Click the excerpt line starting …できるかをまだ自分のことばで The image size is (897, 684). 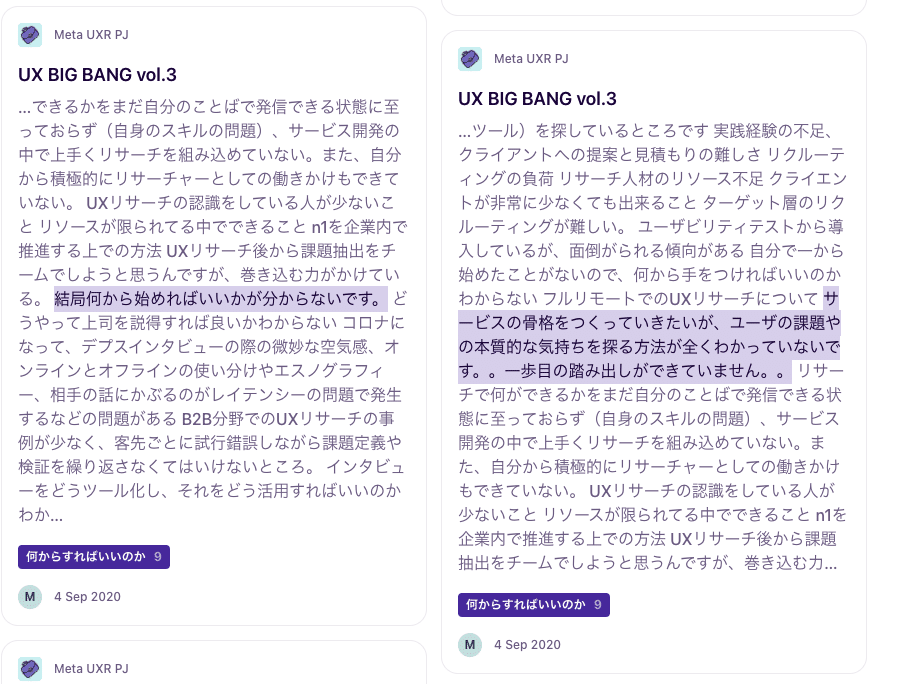point(209,107)
